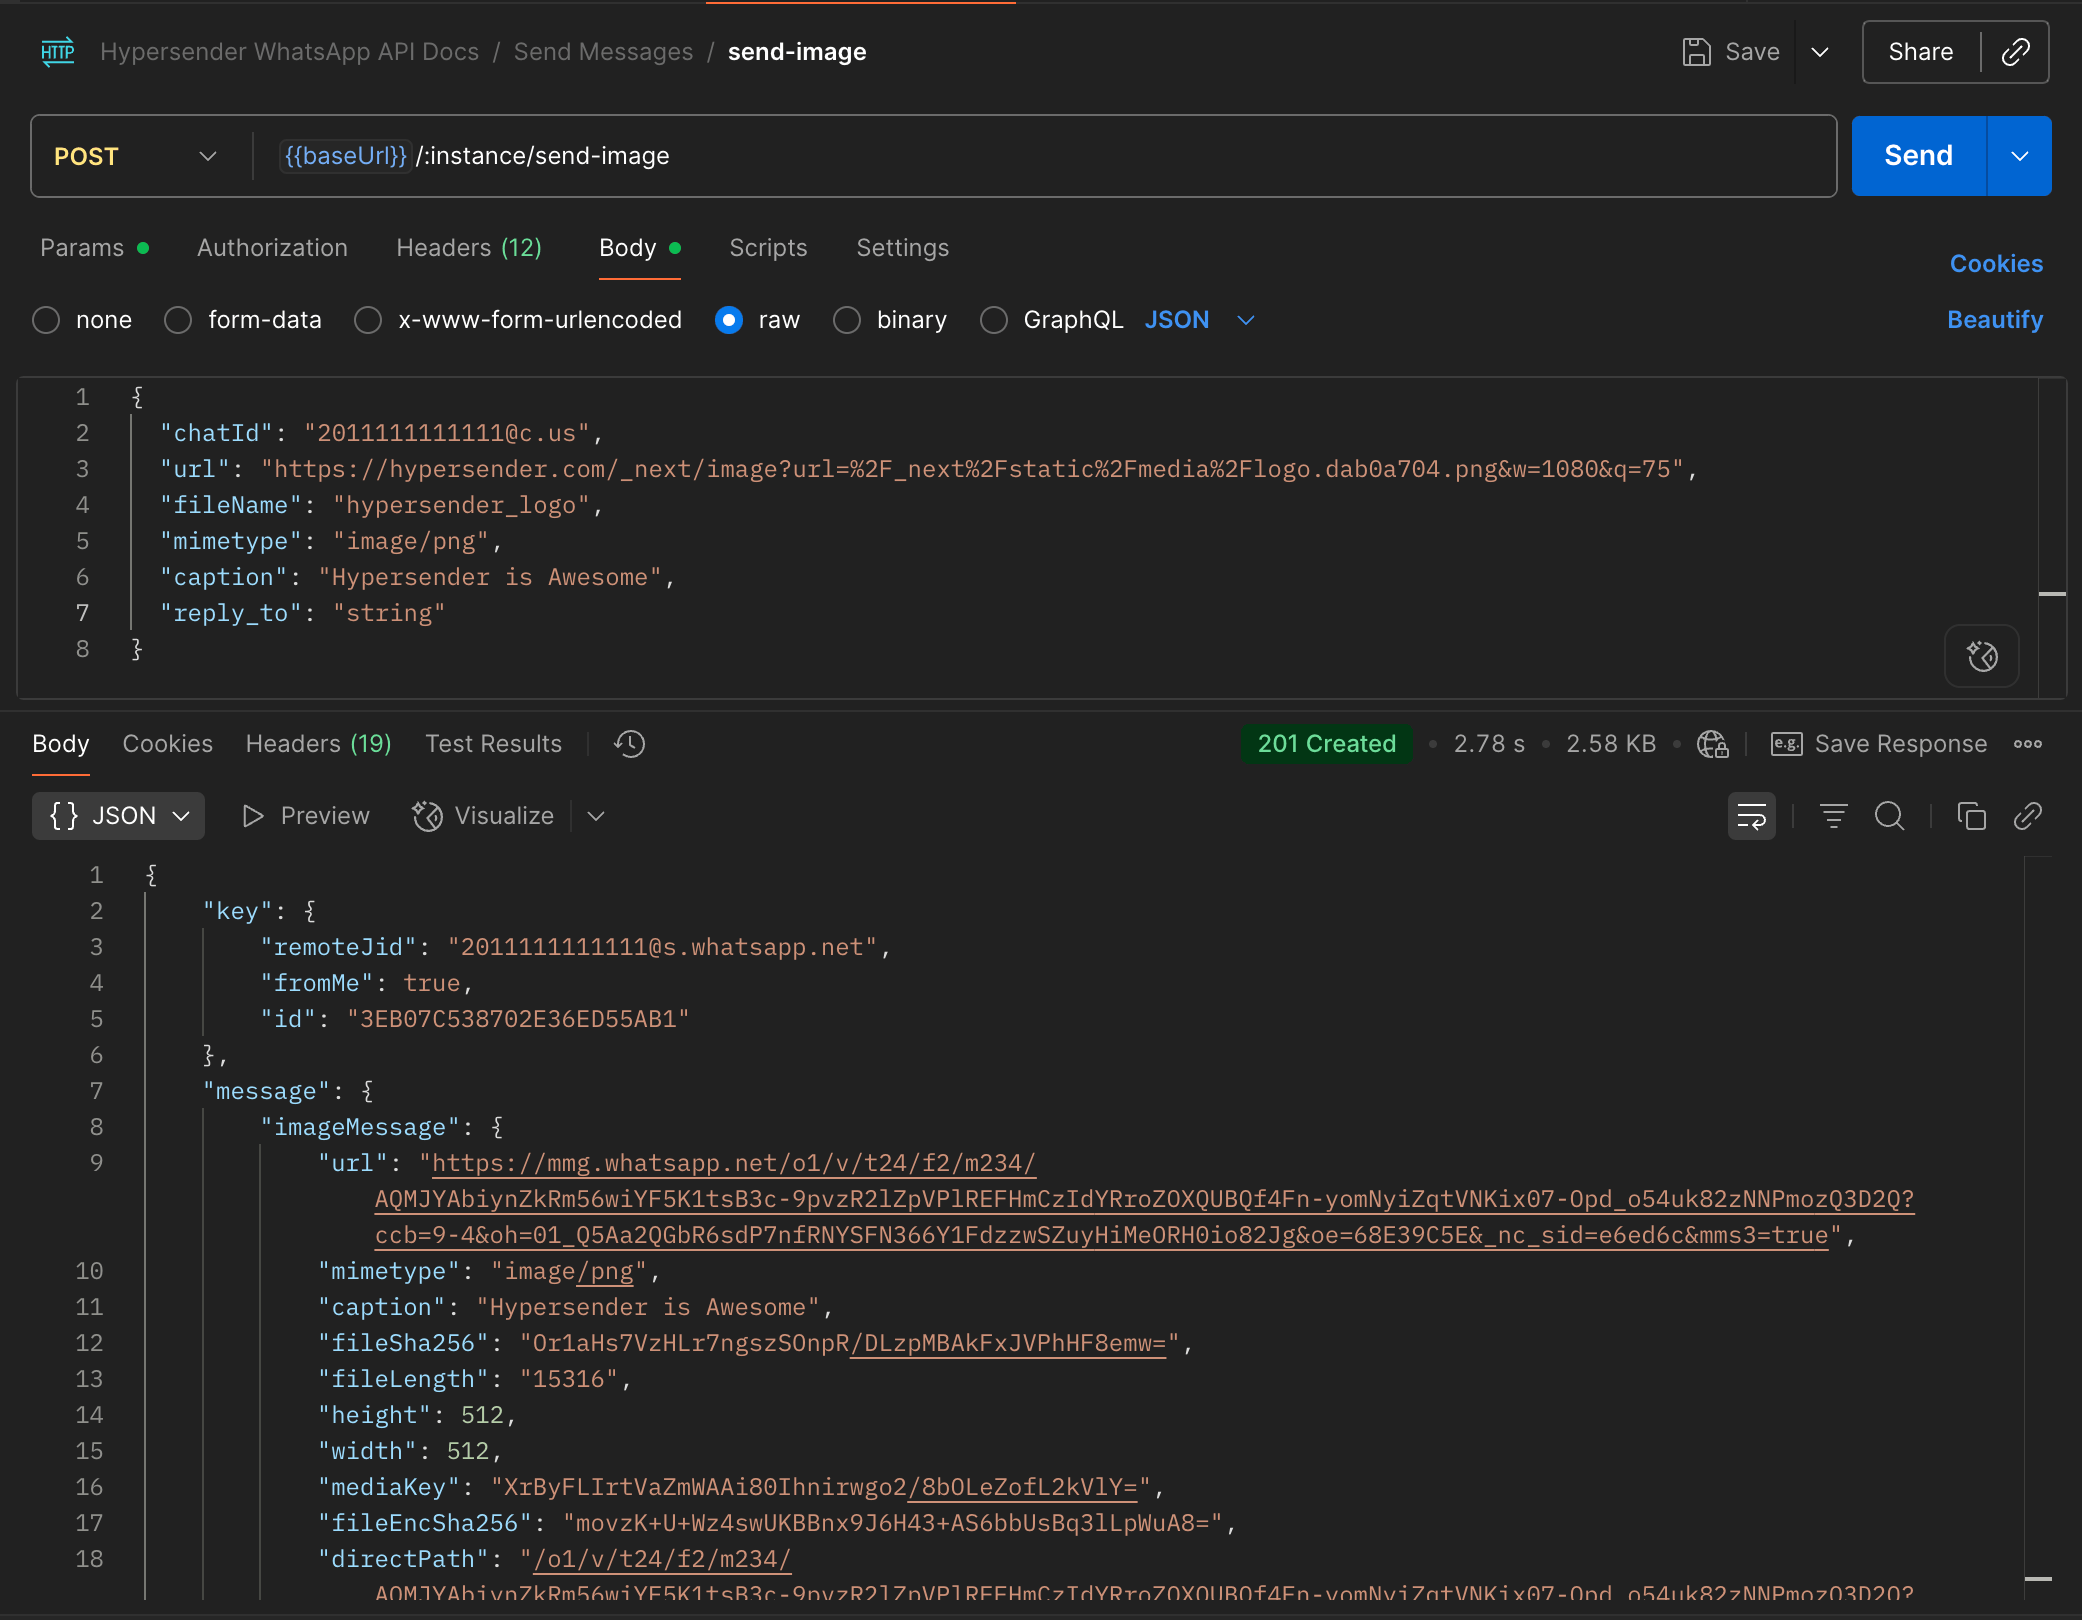Select the form-data body type

pos(178,320)
